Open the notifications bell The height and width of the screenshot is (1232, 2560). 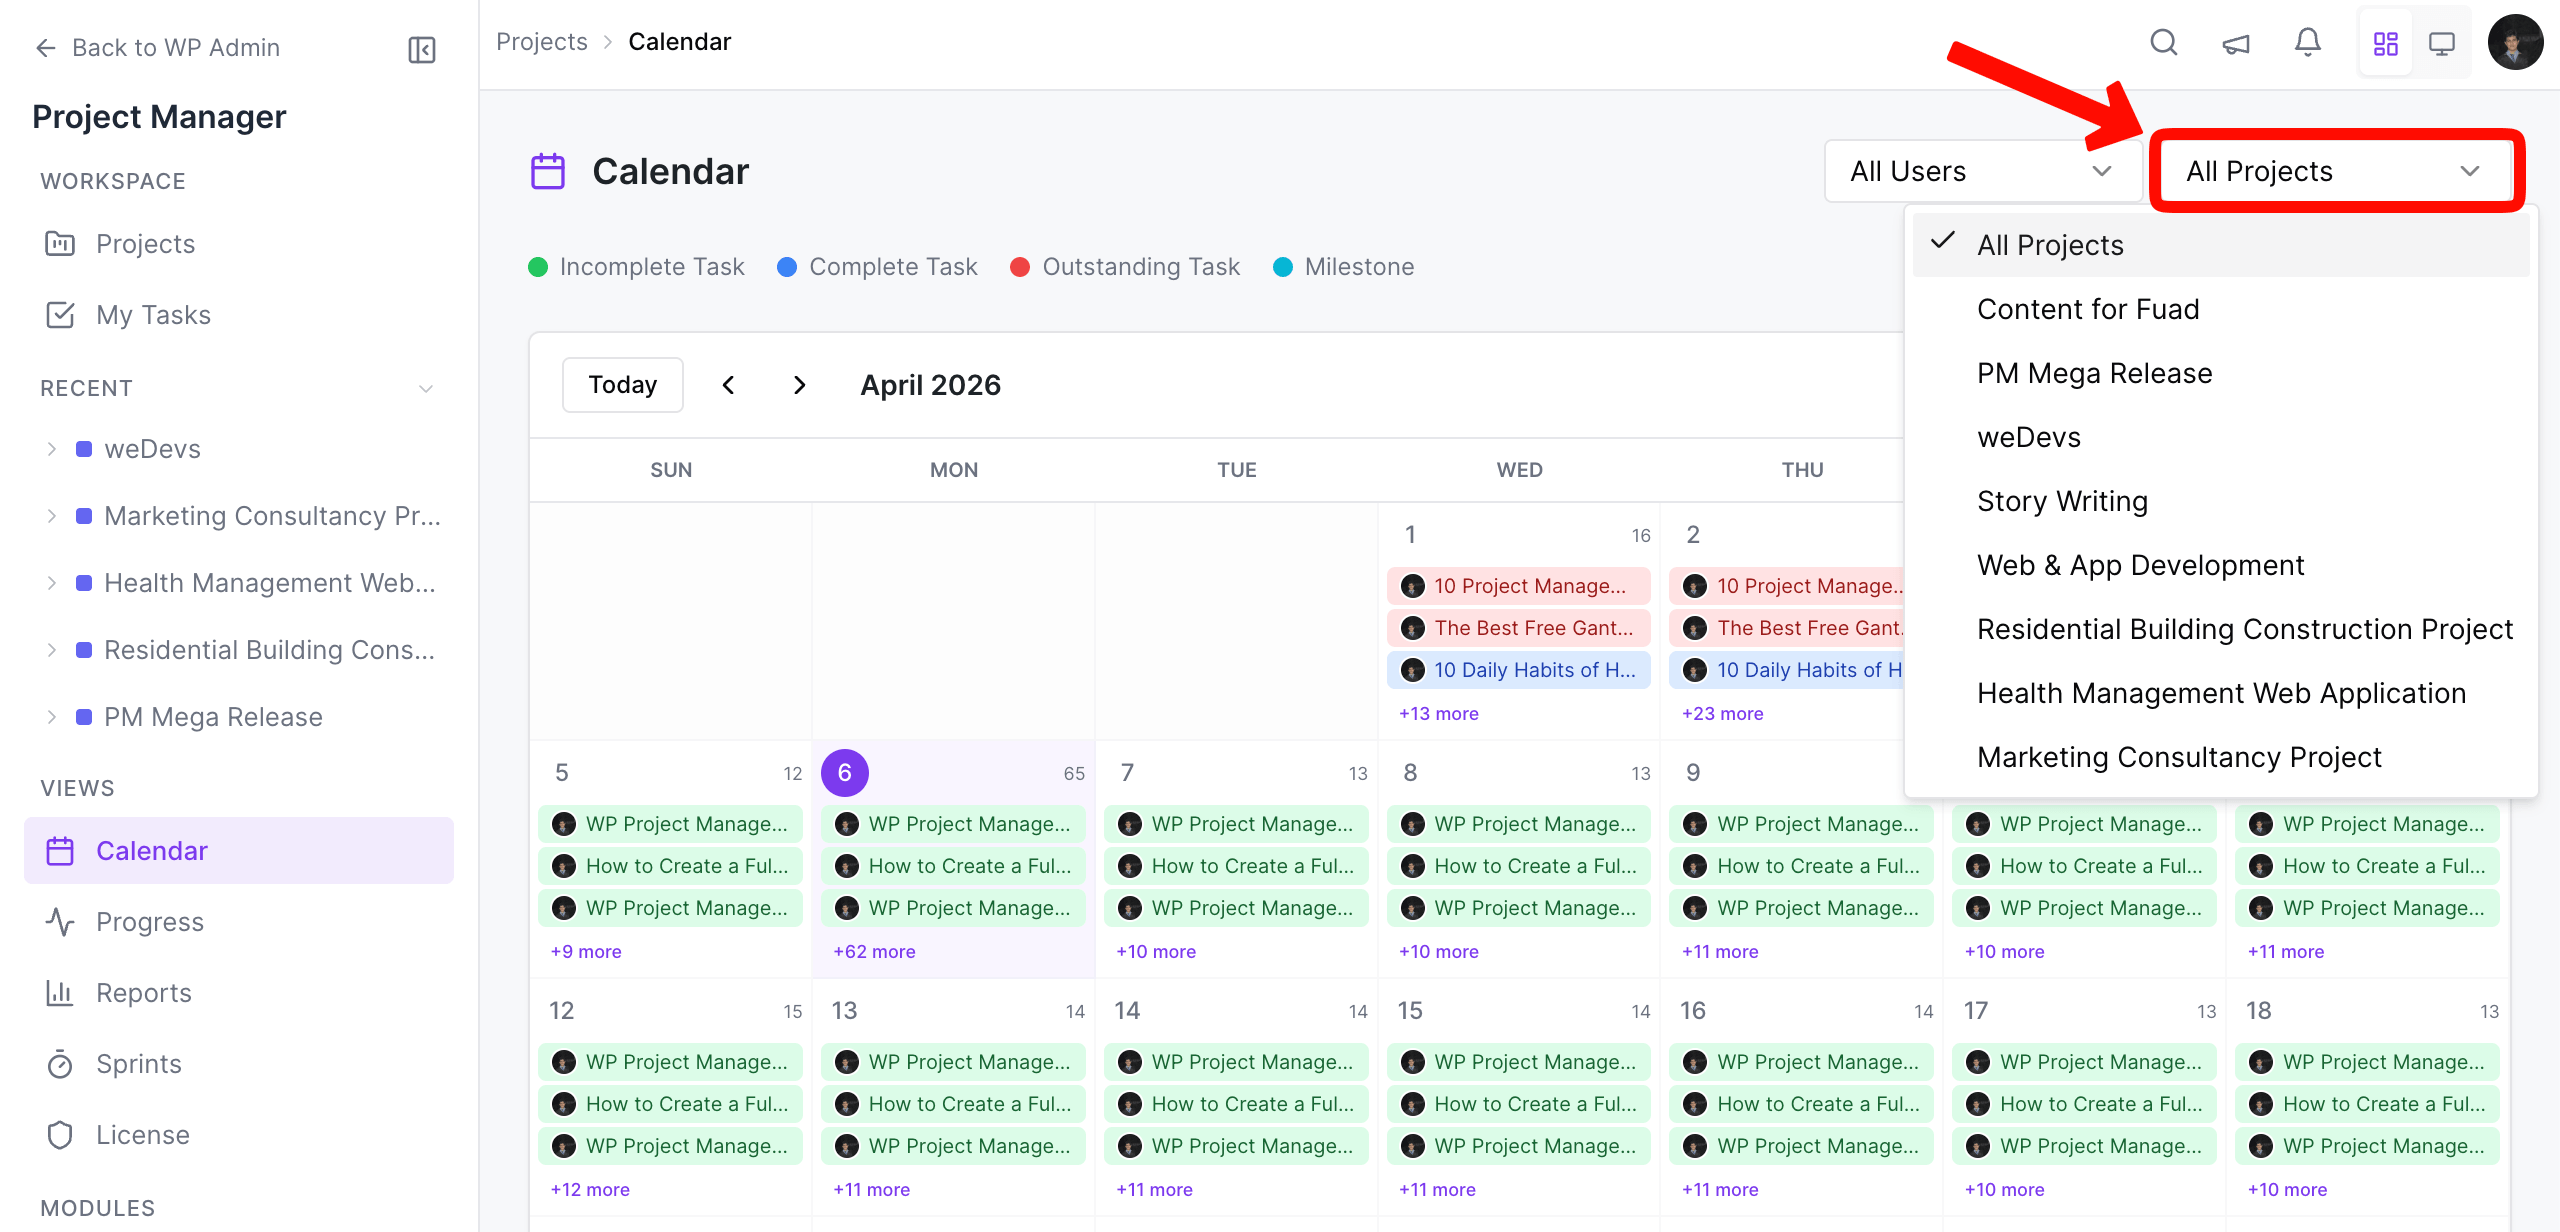pos(2307,43)
